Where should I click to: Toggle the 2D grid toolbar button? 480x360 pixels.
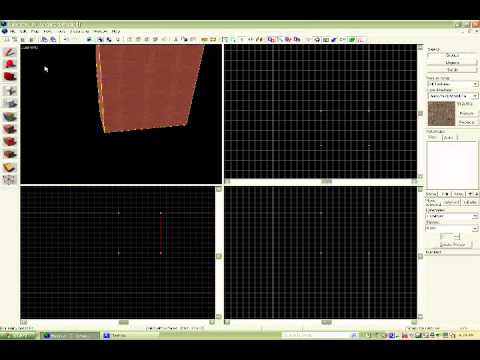click(6, 39)
